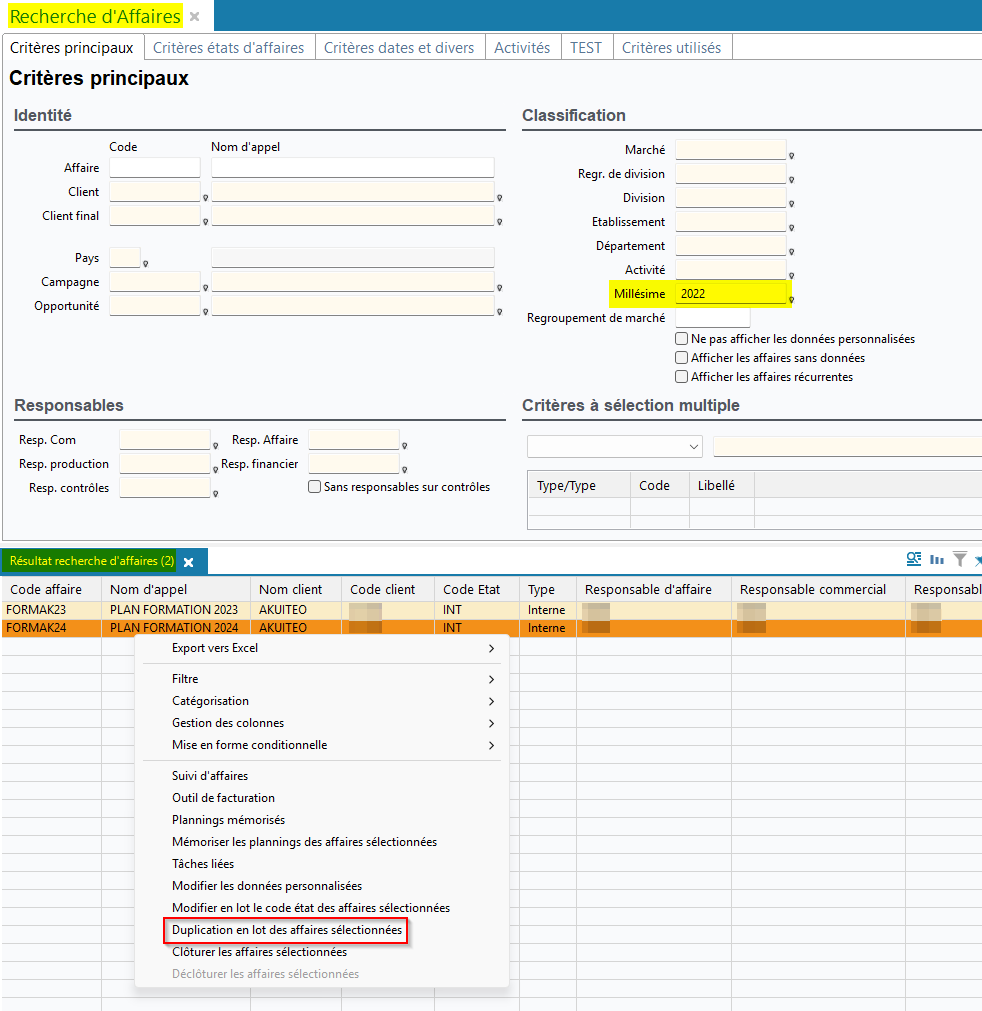Check Afficher les affaires sans données
The image size is (982, 1011).
(682, 358)
